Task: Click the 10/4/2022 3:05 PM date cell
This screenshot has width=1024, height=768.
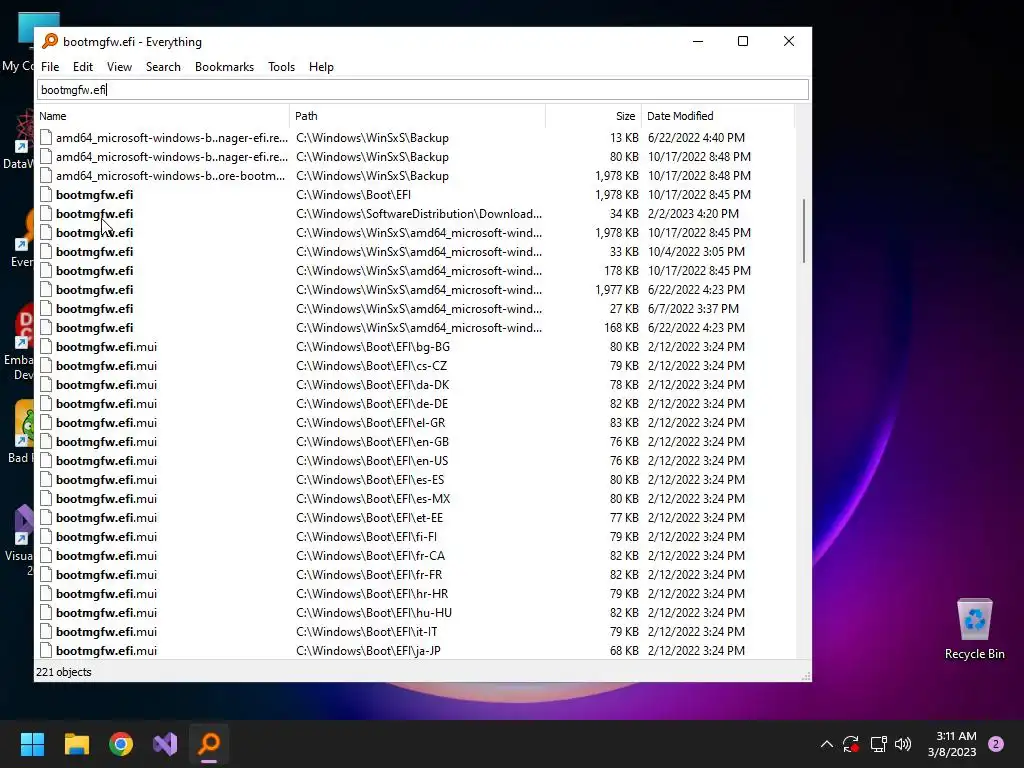Action: pos(696,251)
